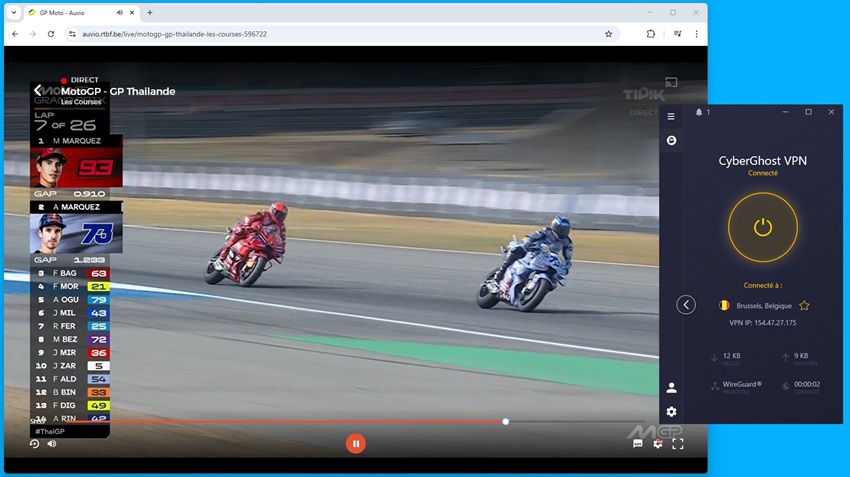The width and height of the screenshot is (850, 477).
Task: Click the DIRECT live indicator at top-left
Action: pyautogui.click(x=80, y=80)
